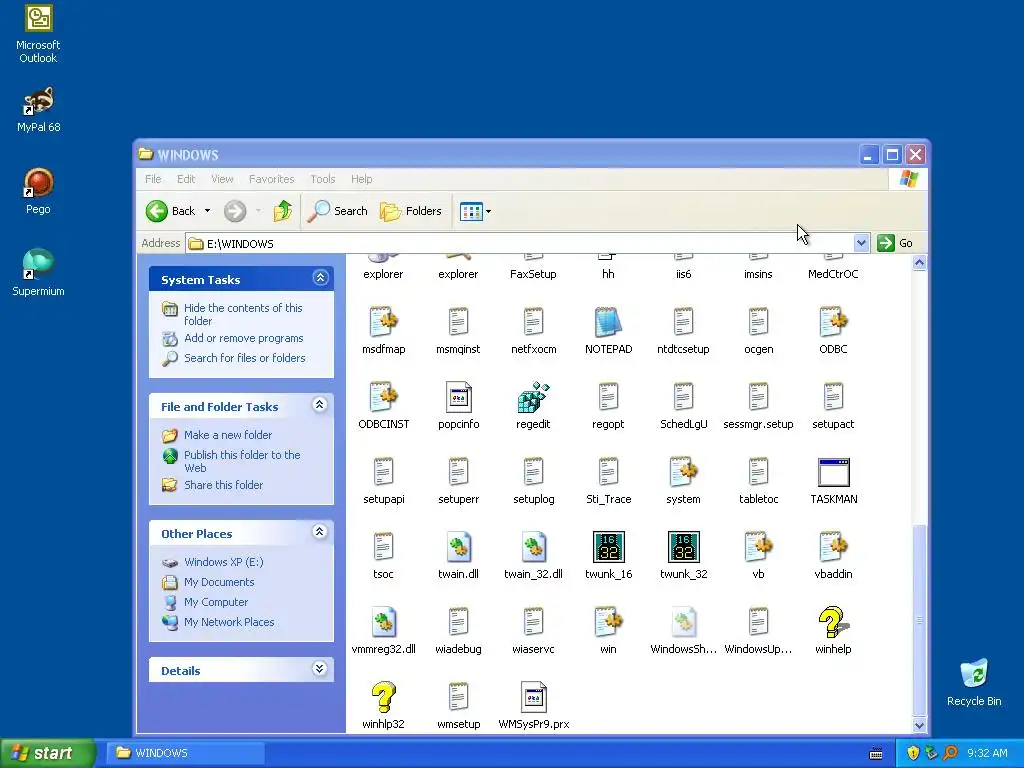Viewport: 1024px width, 768px height.
Task: Click Search for files or folders link
Action: (x=244, y=358)
